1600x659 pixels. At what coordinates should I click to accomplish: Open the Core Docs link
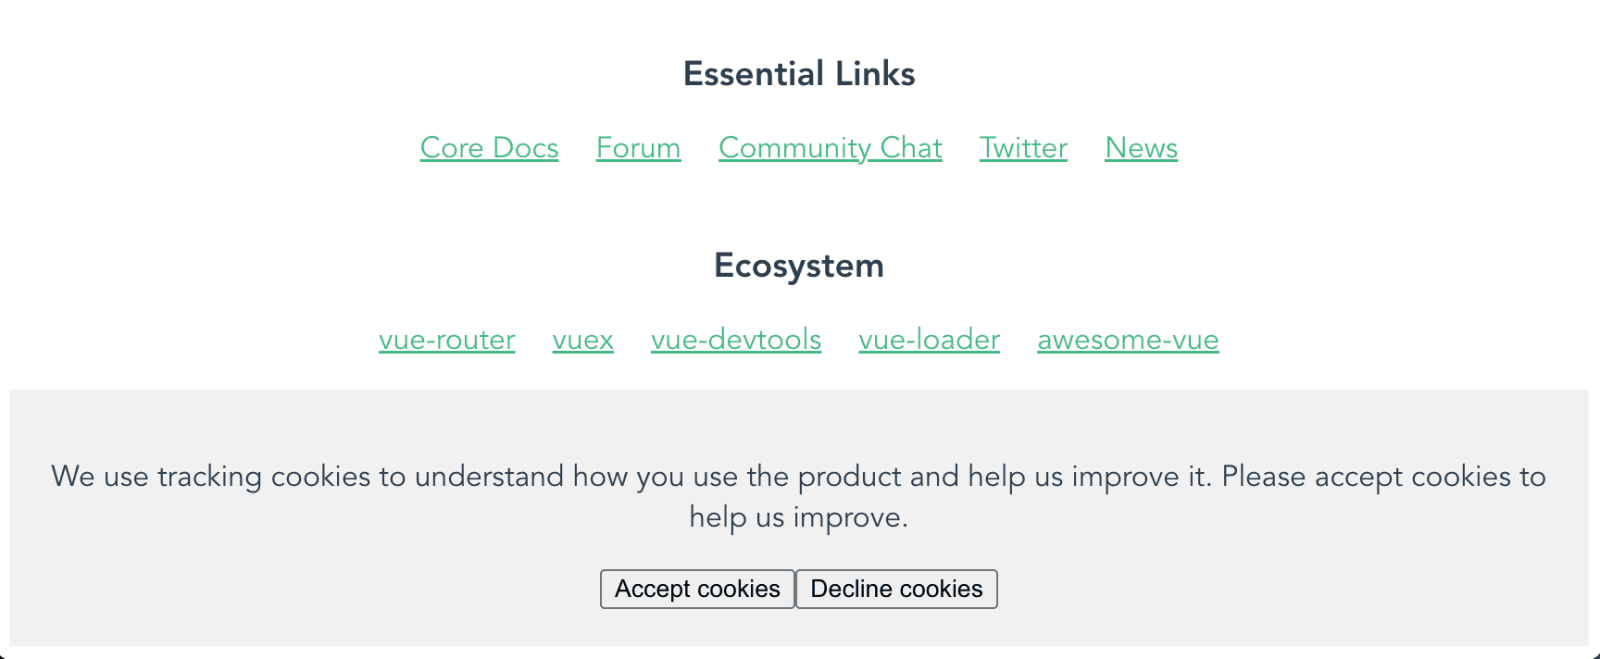[489, 148]
